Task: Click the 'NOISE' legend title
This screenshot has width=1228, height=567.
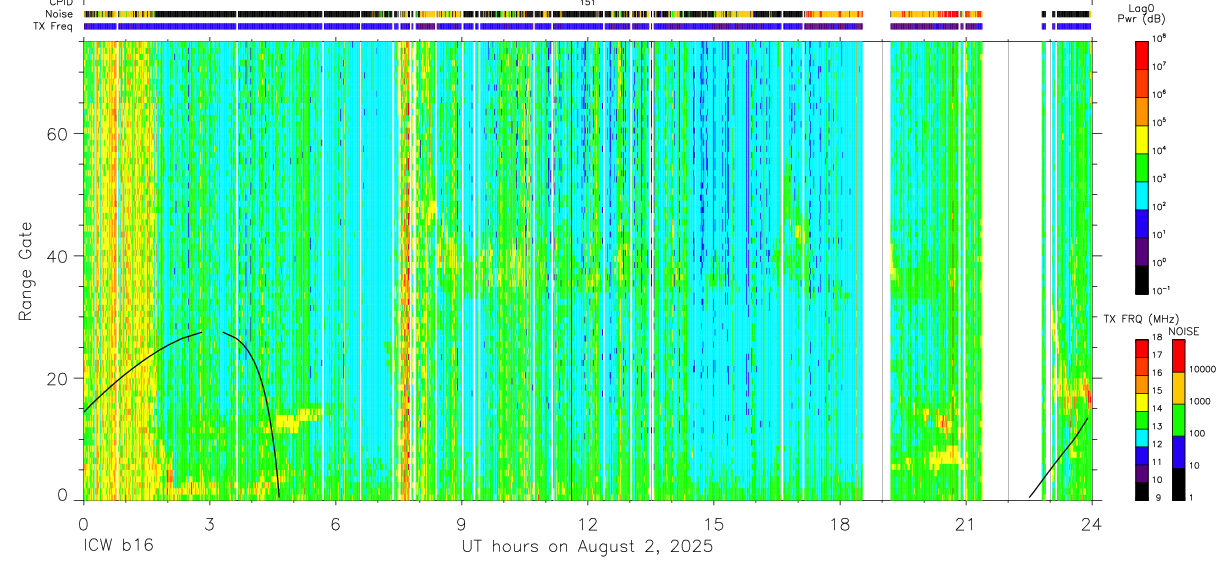Action: coord(1184,331)
